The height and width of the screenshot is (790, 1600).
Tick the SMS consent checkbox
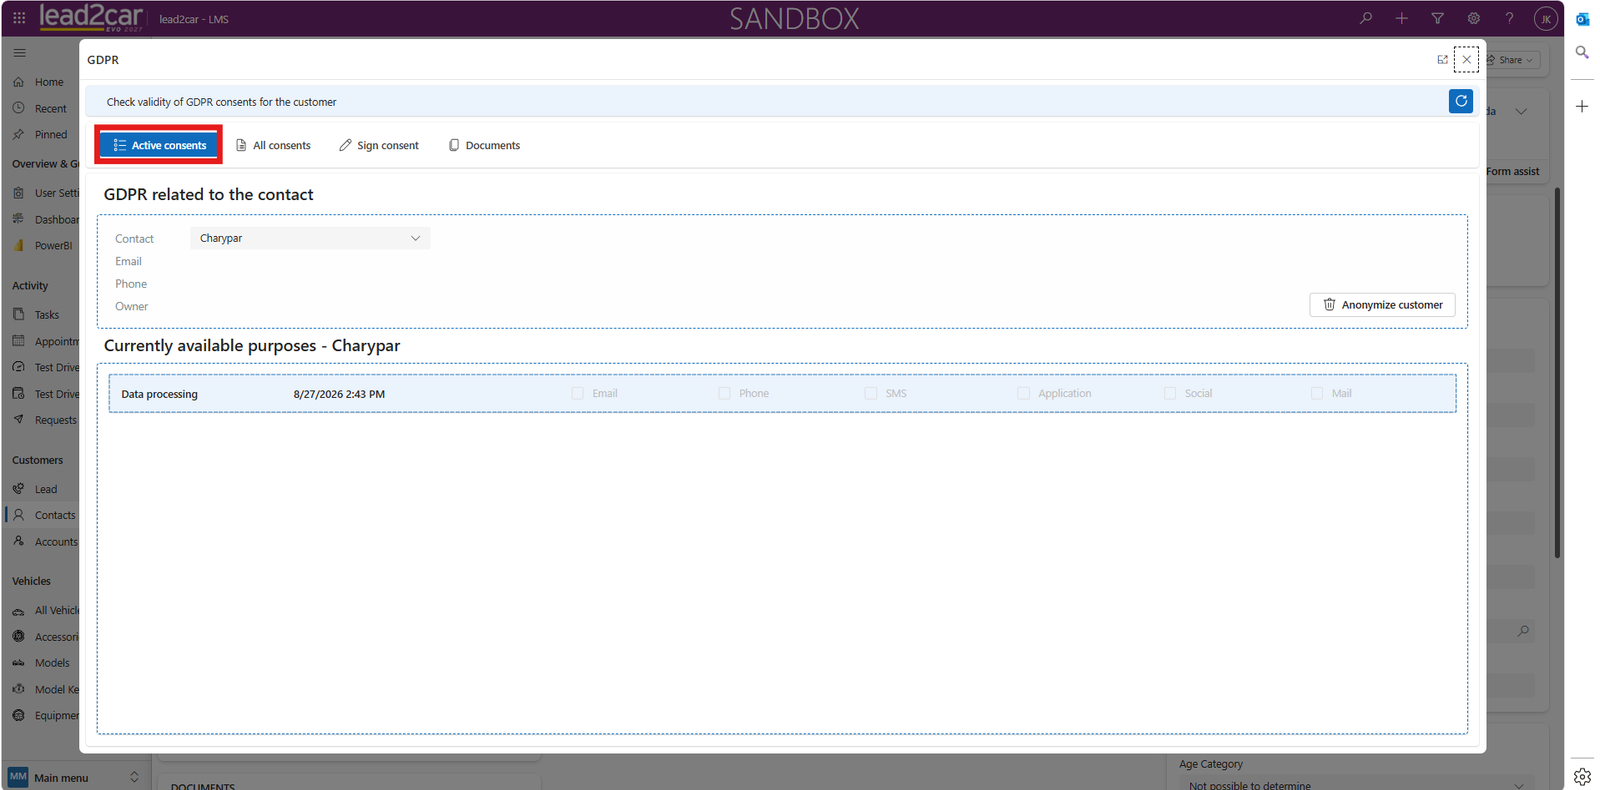[870, 393]
